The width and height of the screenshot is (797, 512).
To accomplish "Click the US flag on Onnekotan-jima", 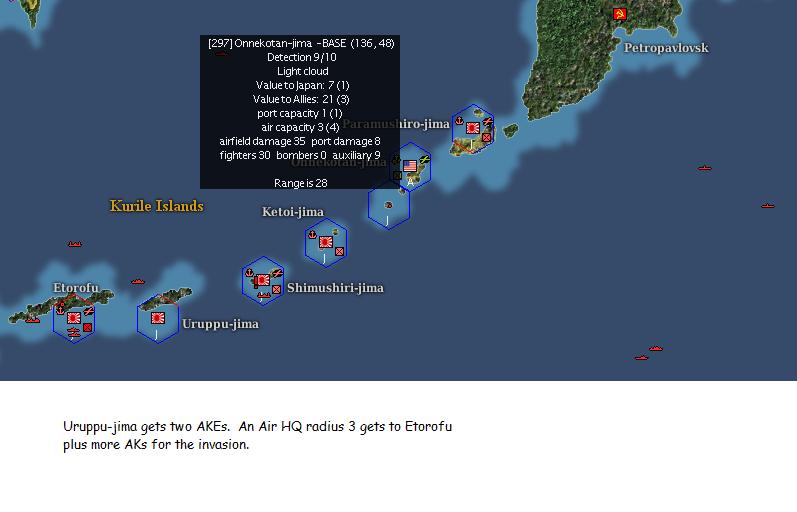I will pyautogui.click(x=410, y=166).
